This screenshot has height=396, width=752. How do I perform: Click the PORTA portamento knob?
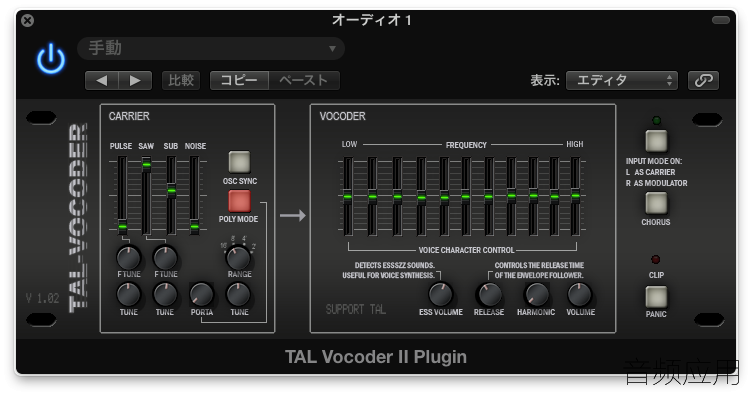pyautogui.click(x=201, y=294)
